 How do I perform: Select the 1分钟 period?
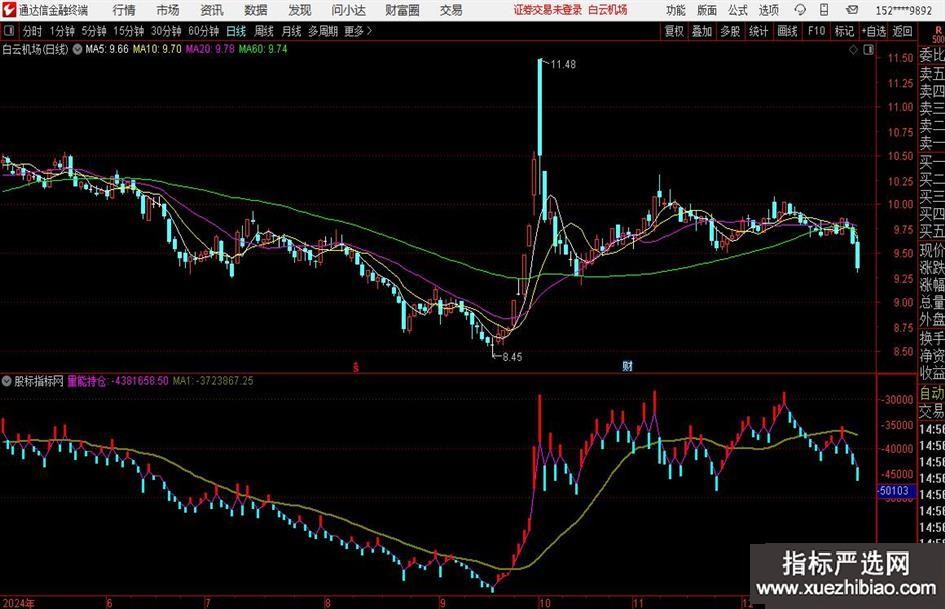pyautogui.click(x=61, y=31)
